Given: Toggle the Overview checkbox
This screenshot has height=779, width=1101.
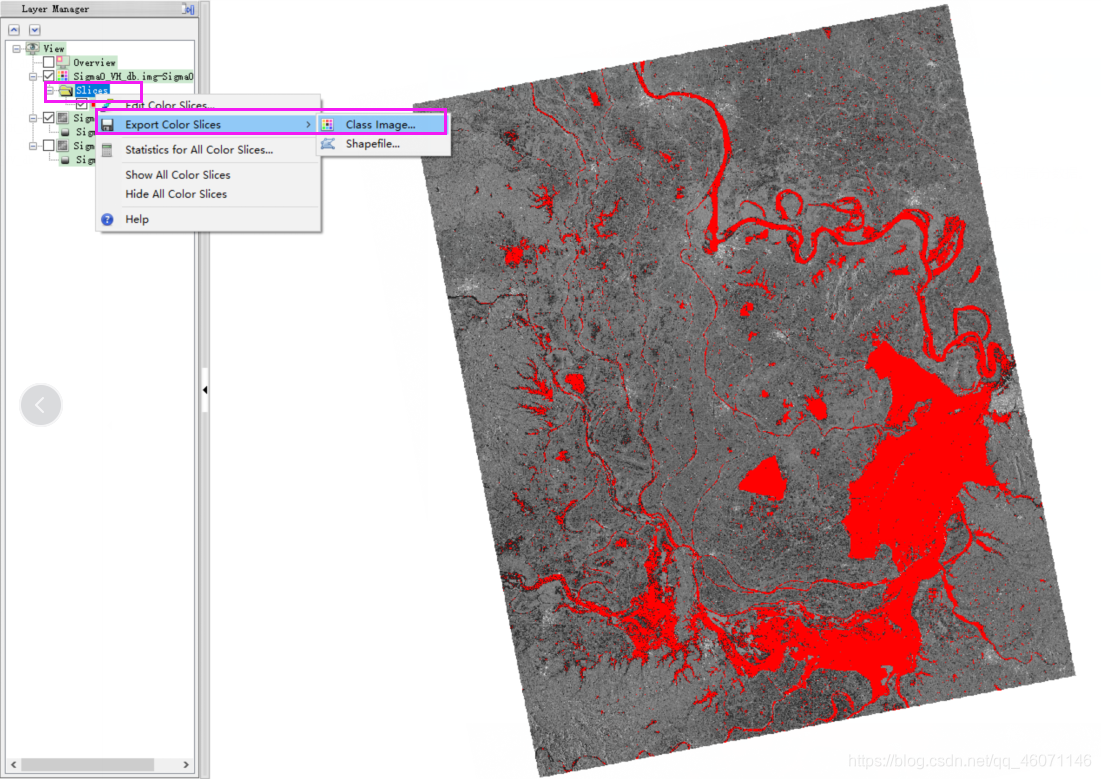Looking at the screenshot, I should pos(48,62).
